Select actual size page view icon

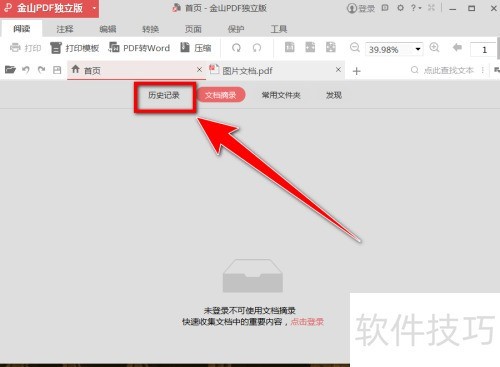click(x=290, y=47)
